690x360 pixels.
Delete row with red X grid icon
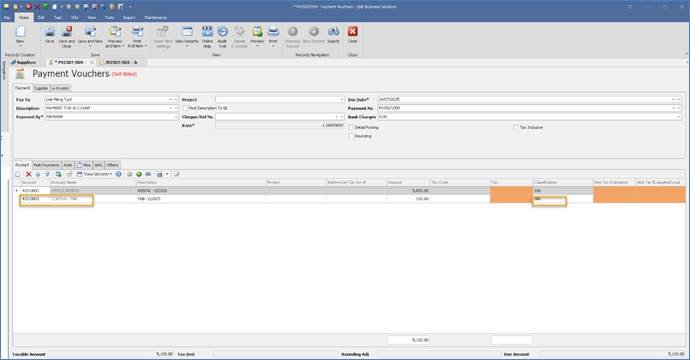tap(29, 174)
